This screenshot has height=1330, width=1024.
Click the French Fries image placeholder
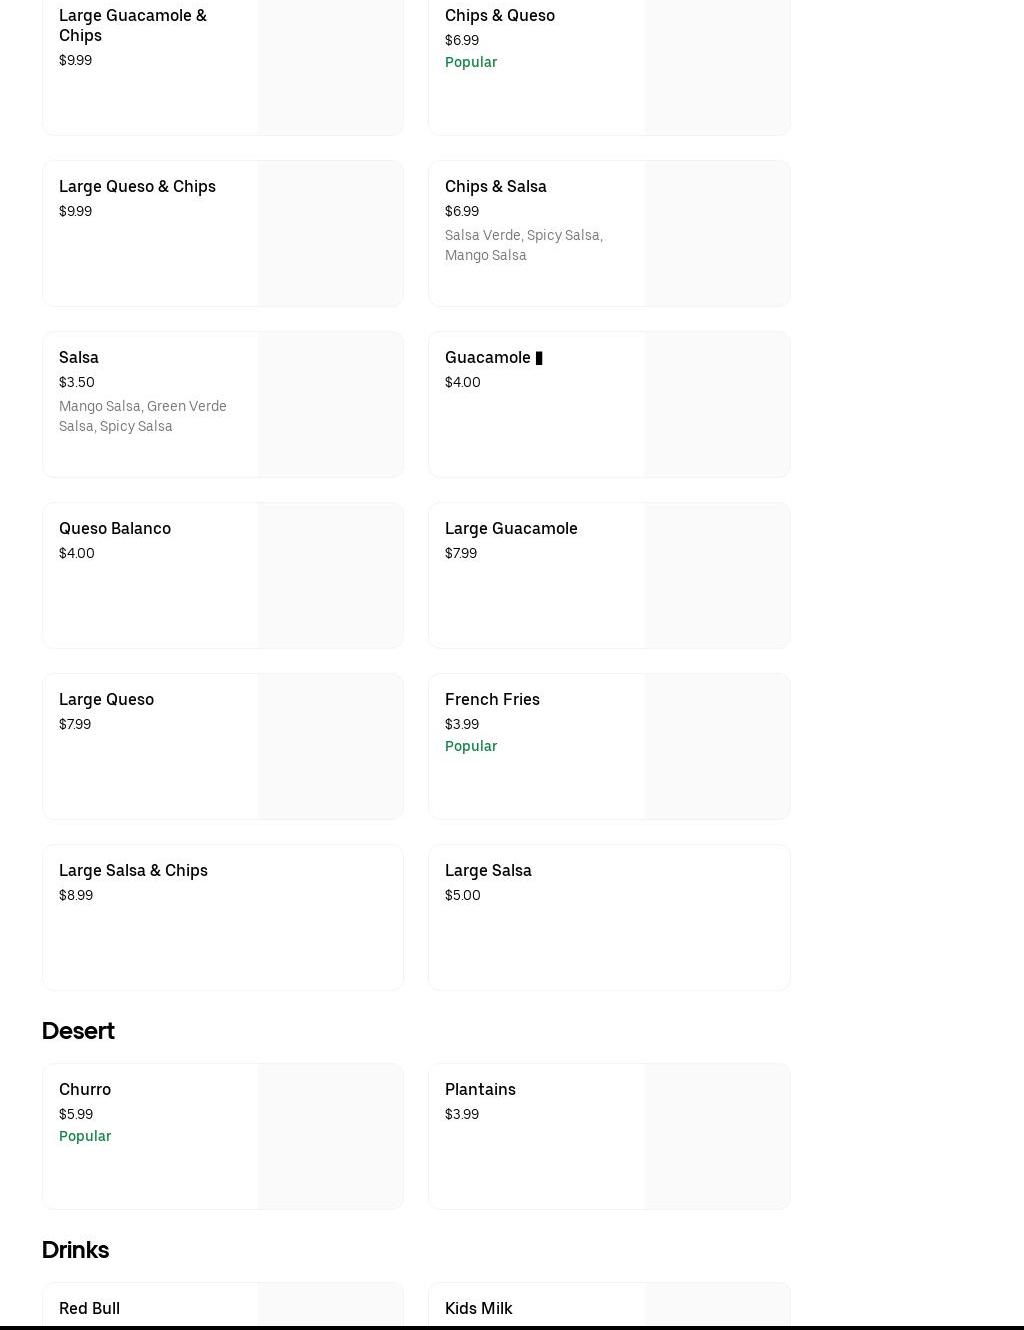(x=717, y=746)
